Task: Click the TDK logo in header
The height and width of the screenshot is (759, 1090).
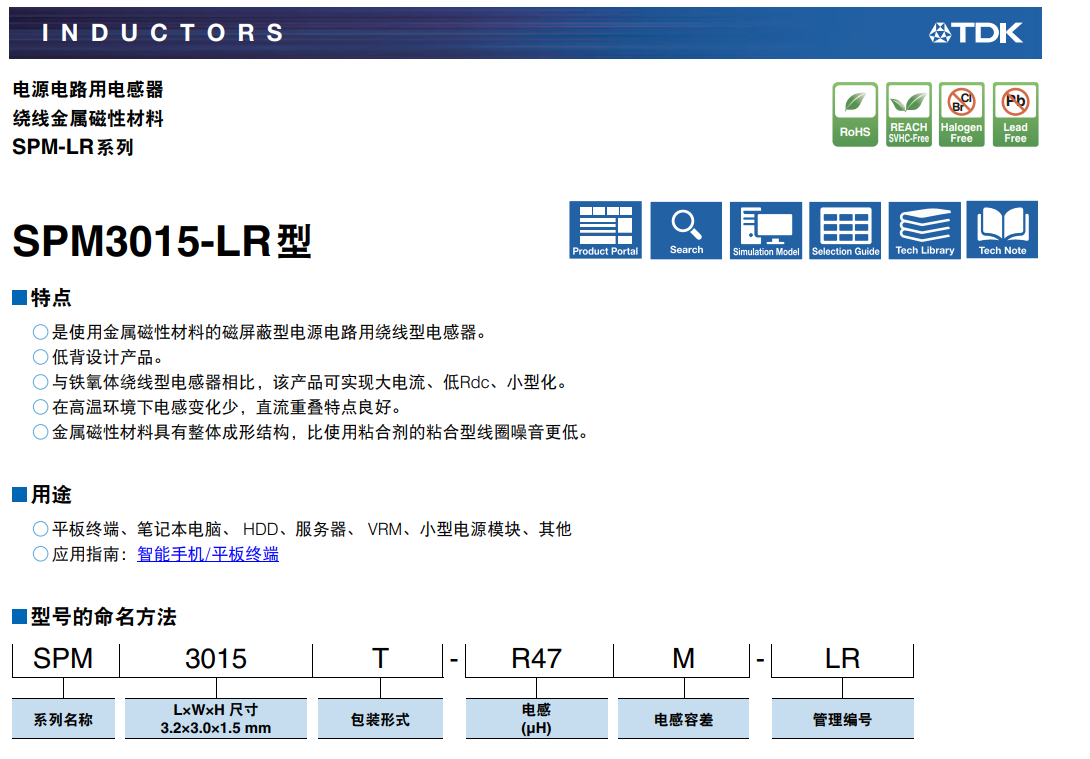Action: pos(976,33)
